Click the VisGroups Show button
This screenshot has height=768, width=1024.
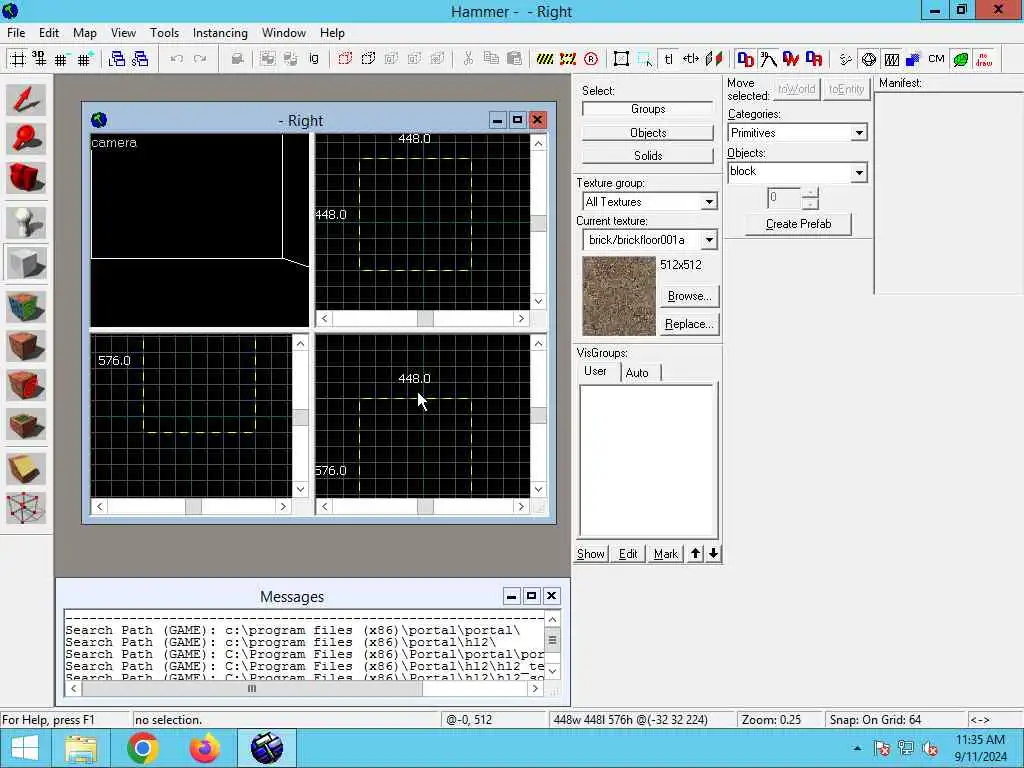pyautogui.click(x=590, y=554)
